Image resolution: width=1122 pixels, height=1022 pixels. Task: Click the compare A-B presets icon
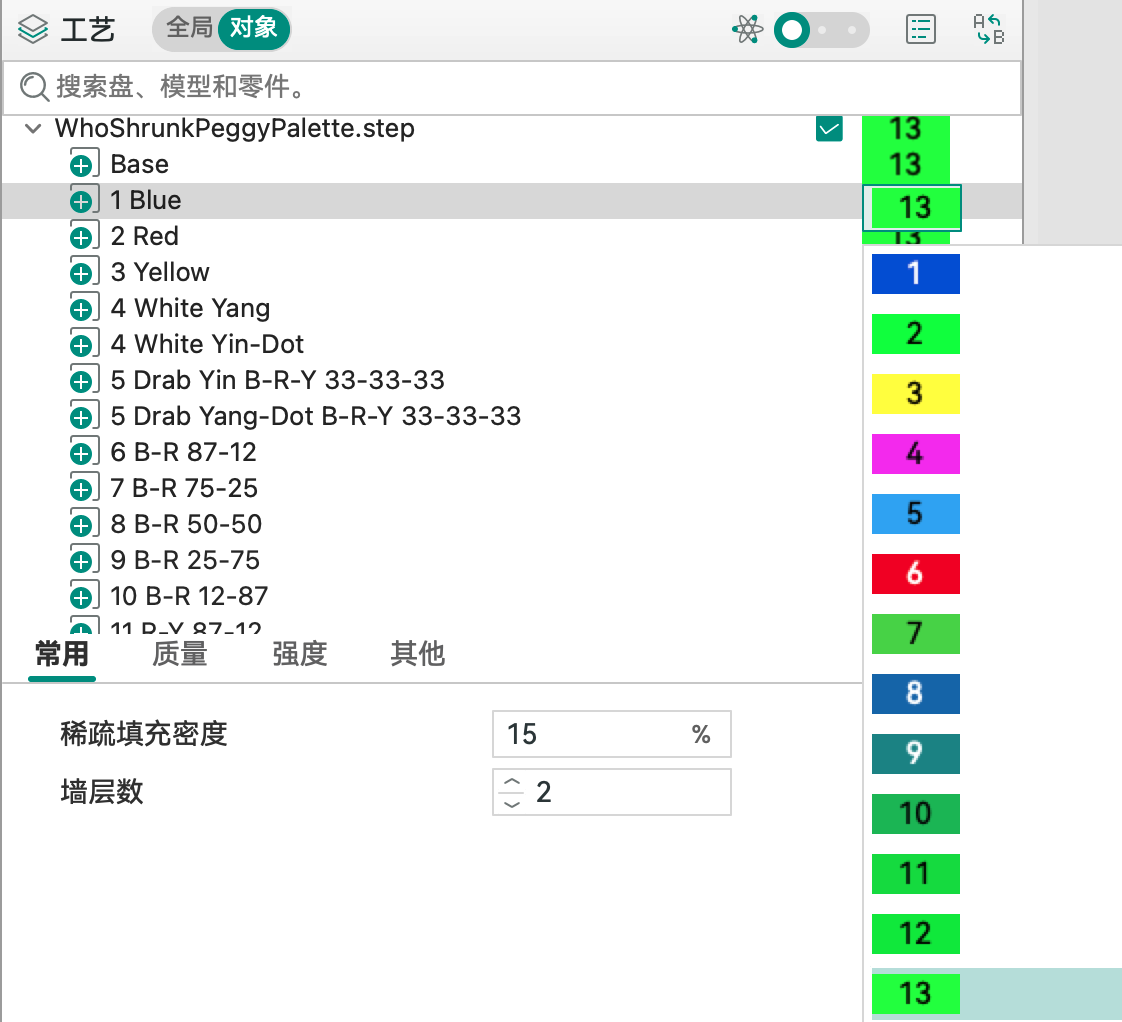[989, 29]
